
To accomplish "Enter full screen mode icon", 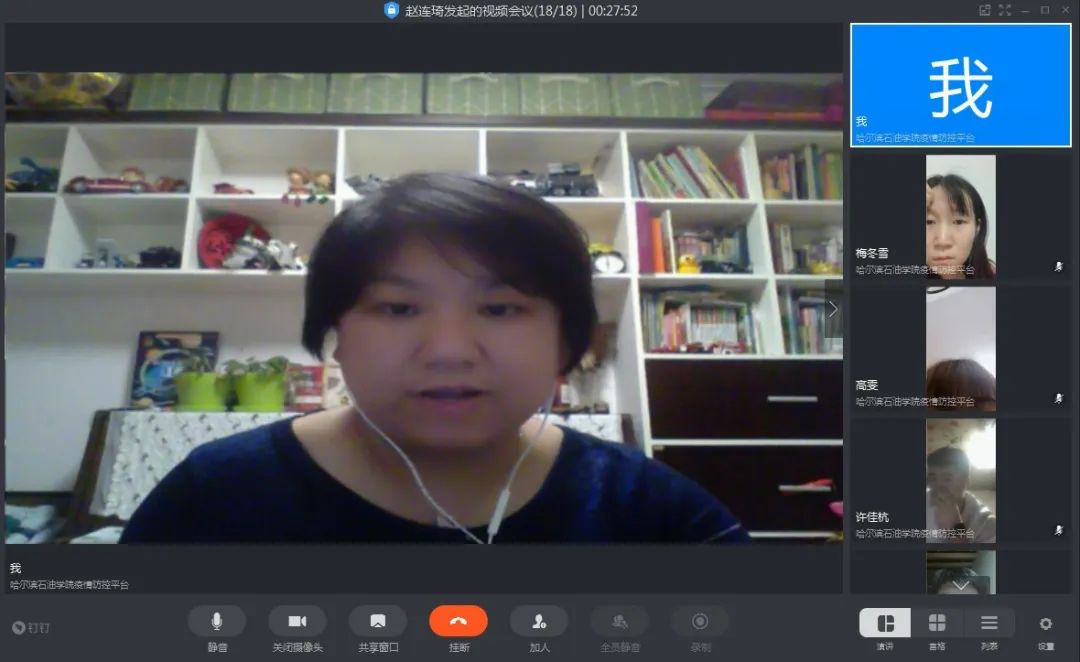I will pyautogui.click(x=1005, y=10).
